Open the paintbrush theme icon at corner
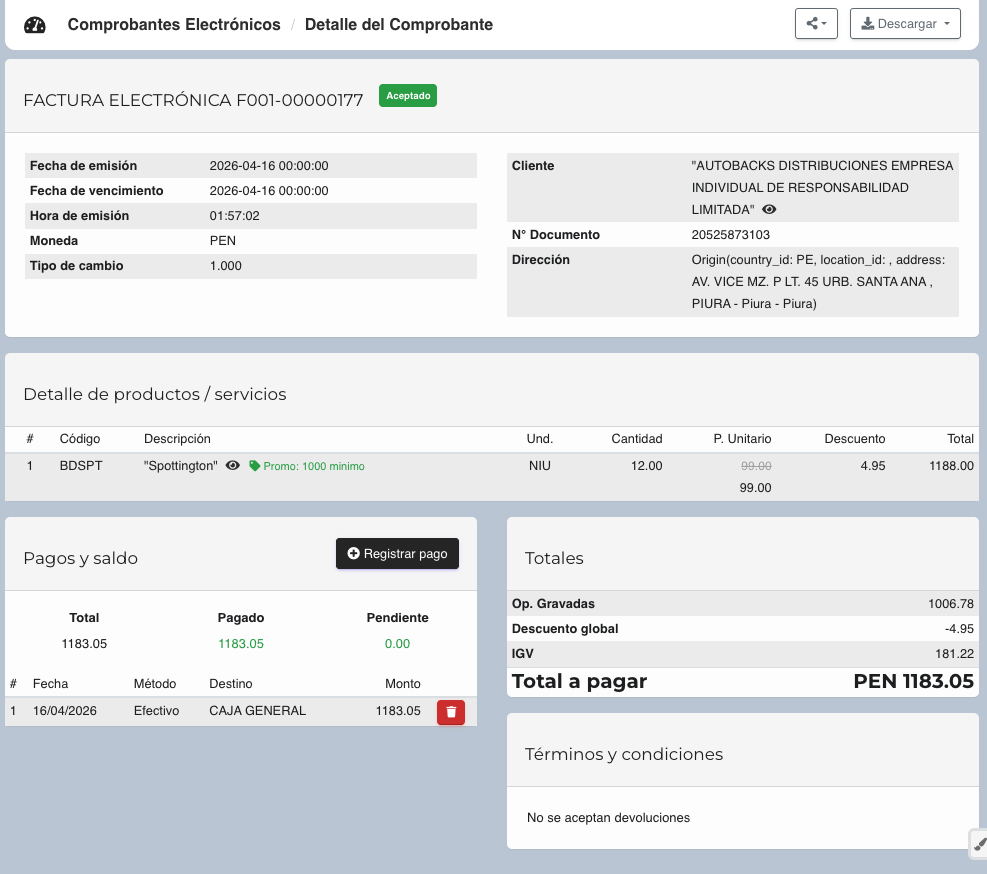 coord(977,844)
